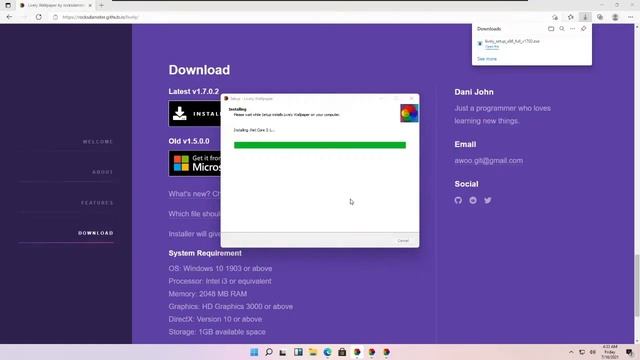Viewport: 640px width, 360px height.
Task: Open the Widgets taskbar icon
Action: (298, 352)
